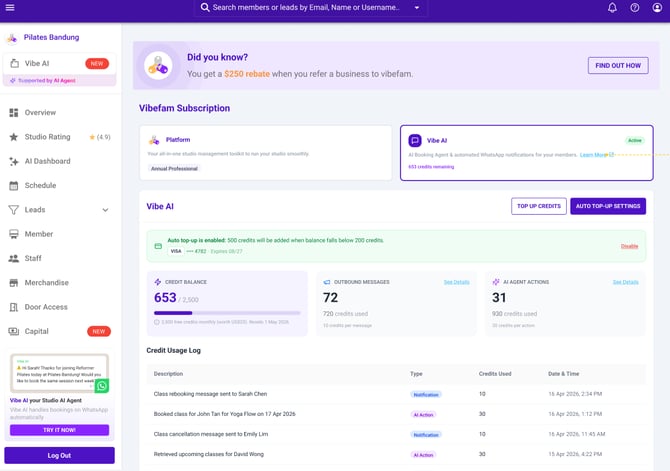Click the AI Agent Actions sparkle icon
The height and width of the screenshot is (471, 670).
(496, 282)
